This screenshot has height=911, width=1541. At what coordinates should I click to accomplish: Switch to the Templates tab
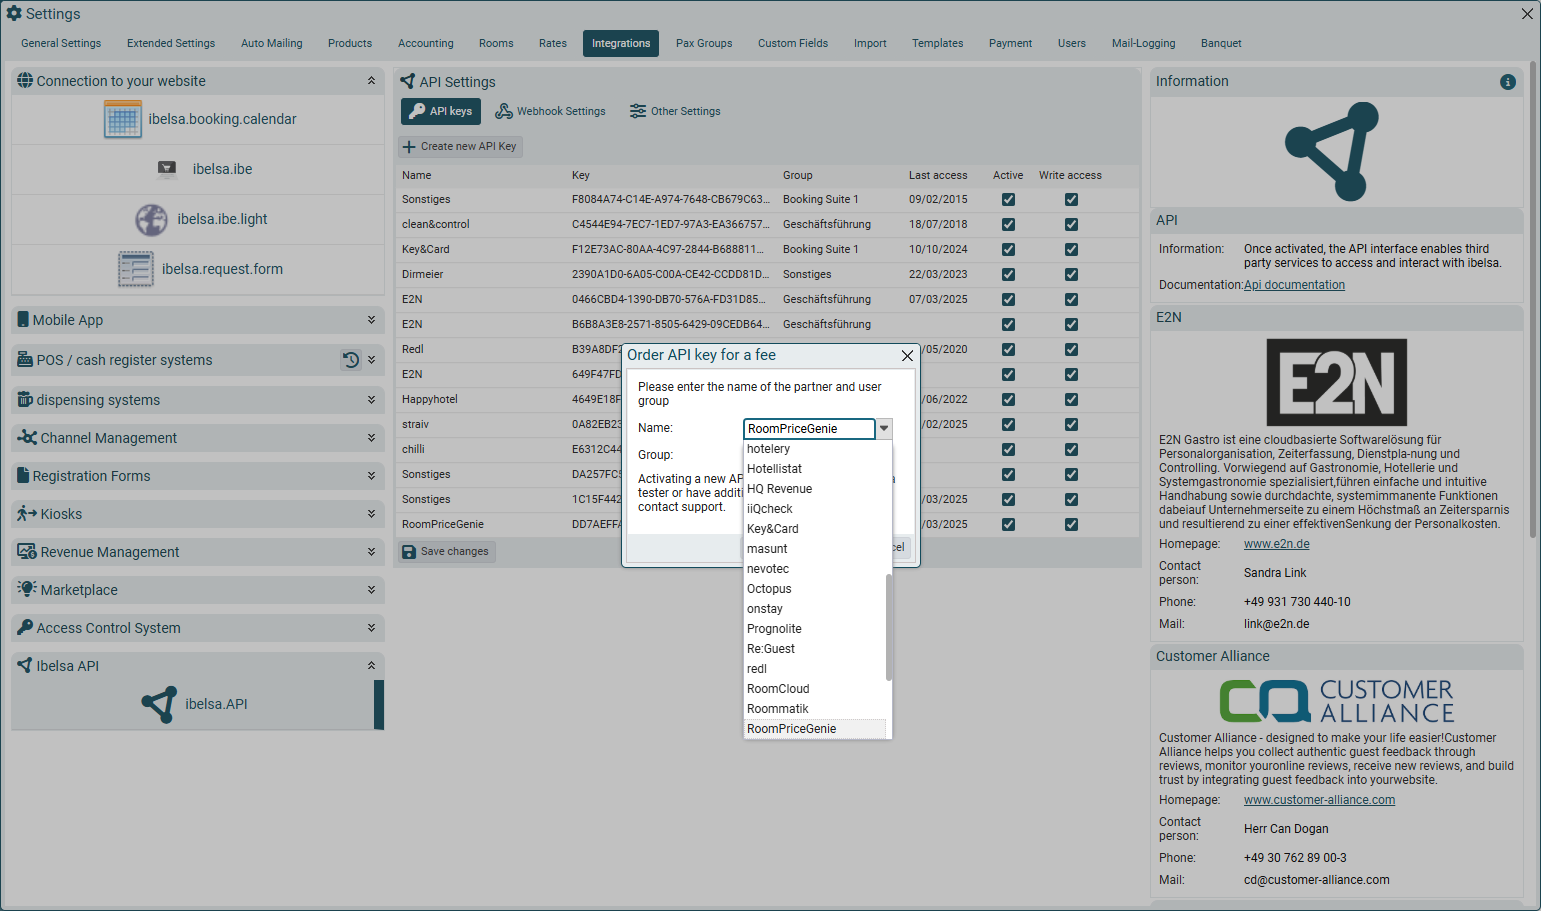click(x=937, y=43)
